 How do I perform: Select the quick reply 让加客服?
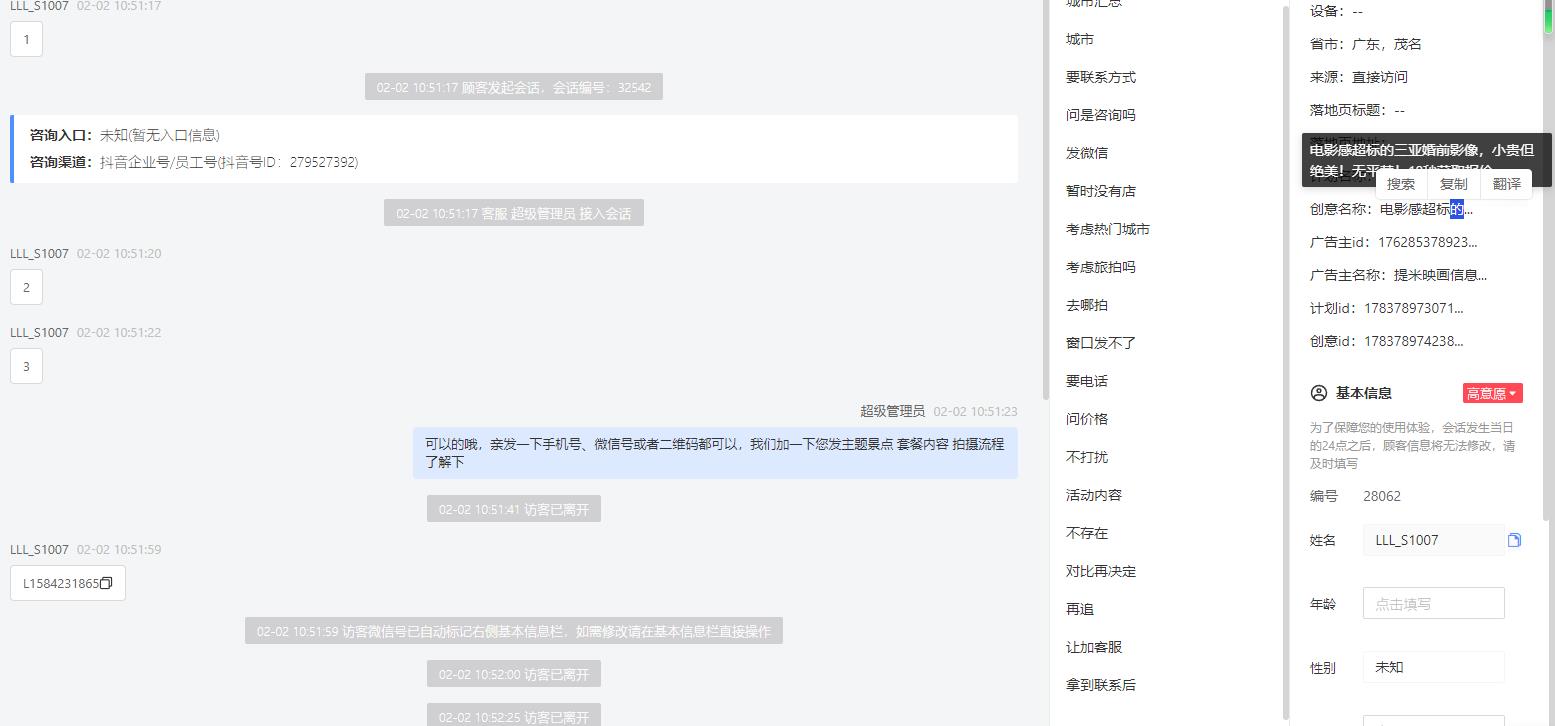[1094, 647]
